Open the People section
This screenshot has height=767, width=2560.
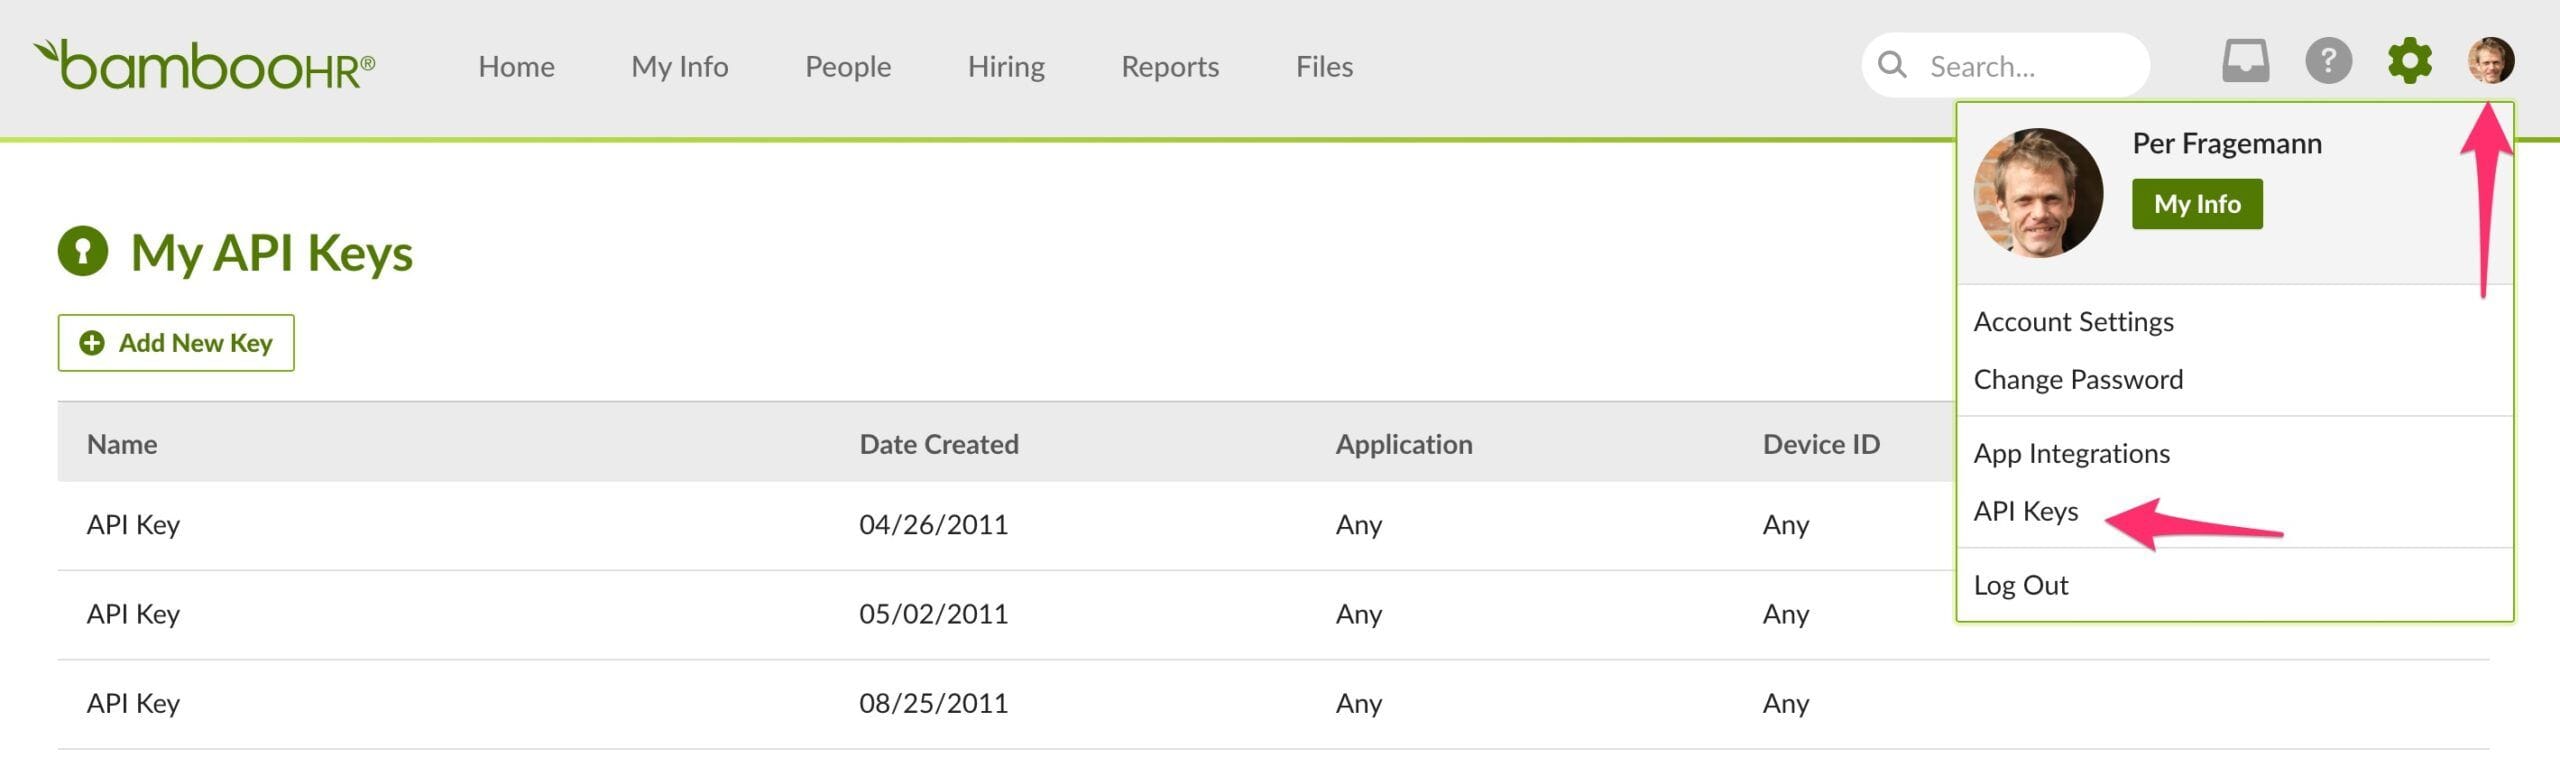pos(848,66)
